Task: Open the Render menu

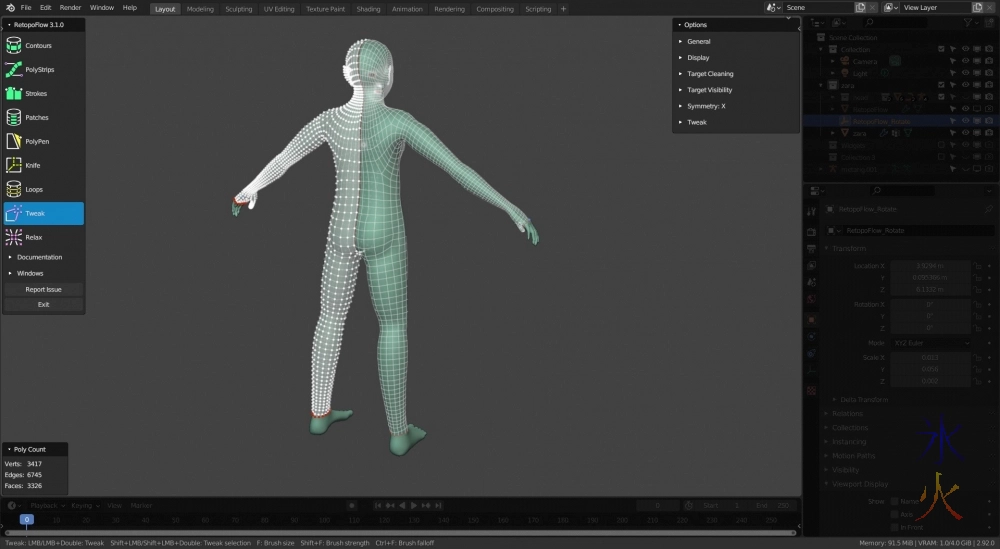Action: [70, 8]
